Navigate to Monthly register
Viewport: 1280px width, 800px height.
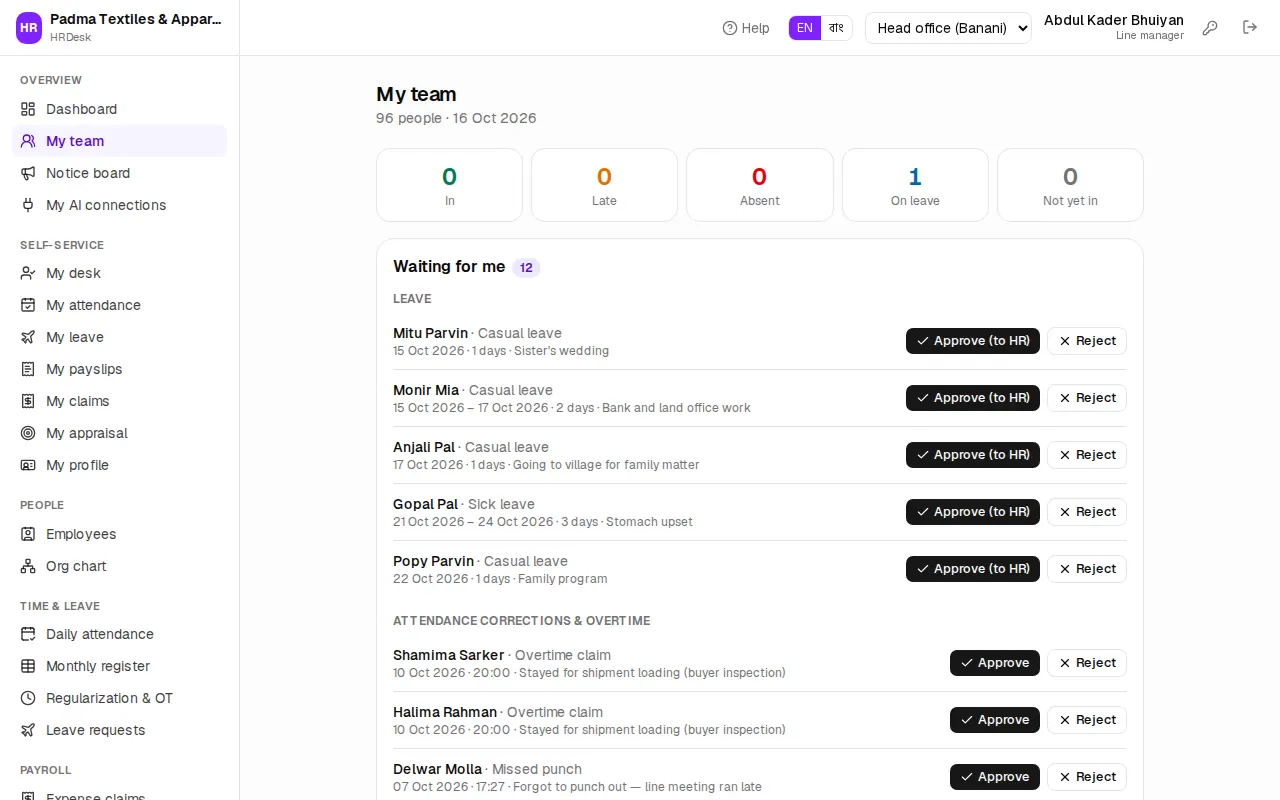pos(119,666)
